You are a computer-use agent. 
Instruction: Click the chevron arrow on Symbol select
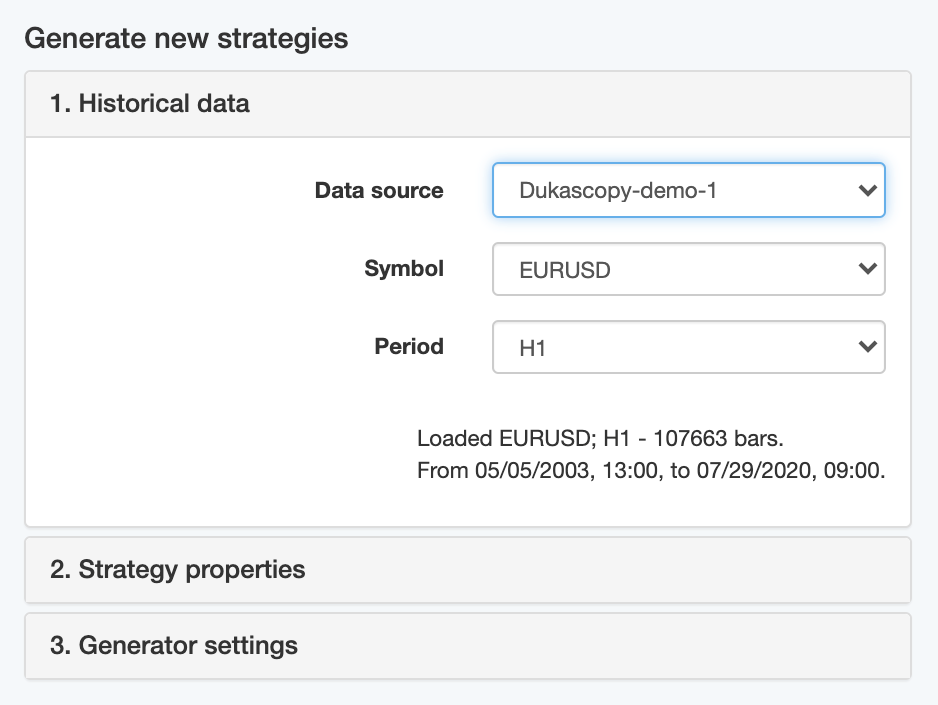[x=867, y=269]
